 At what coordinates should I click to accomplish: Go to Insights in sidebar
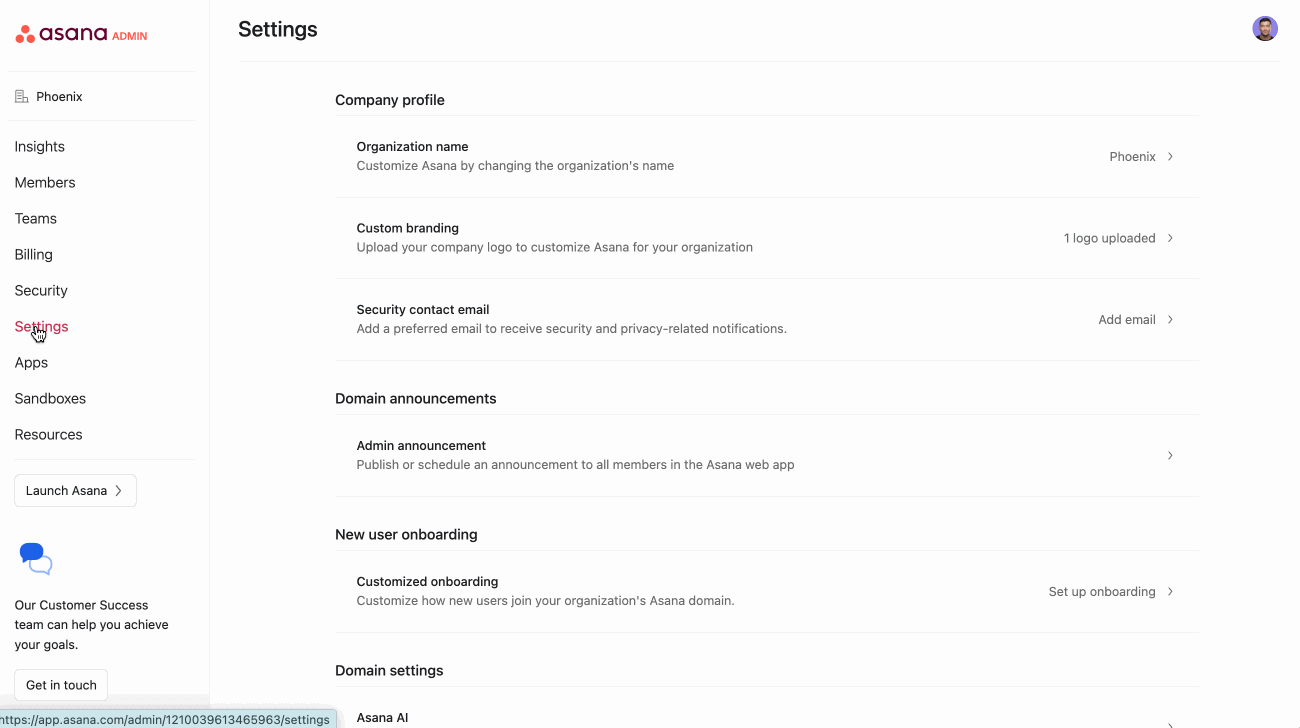[40, 147]
